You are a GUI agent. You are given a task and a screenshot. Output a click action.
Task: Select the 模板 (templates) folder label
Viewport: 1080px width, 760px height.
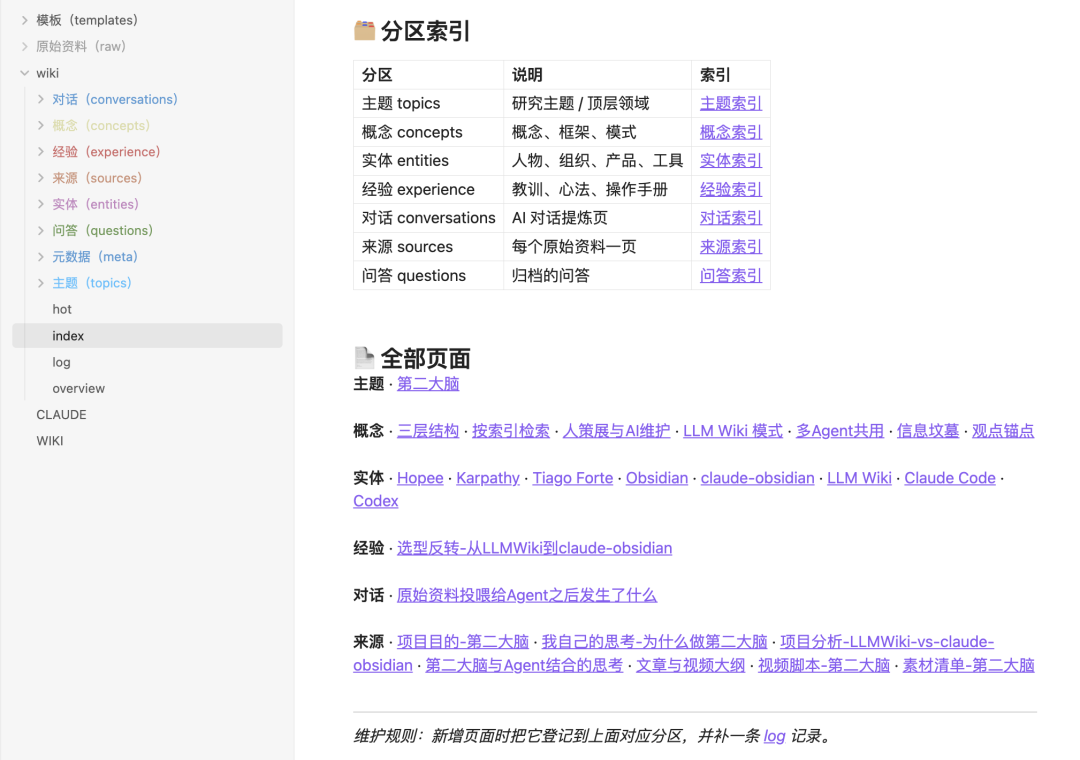pyautogui.click(x=87, y=20)
